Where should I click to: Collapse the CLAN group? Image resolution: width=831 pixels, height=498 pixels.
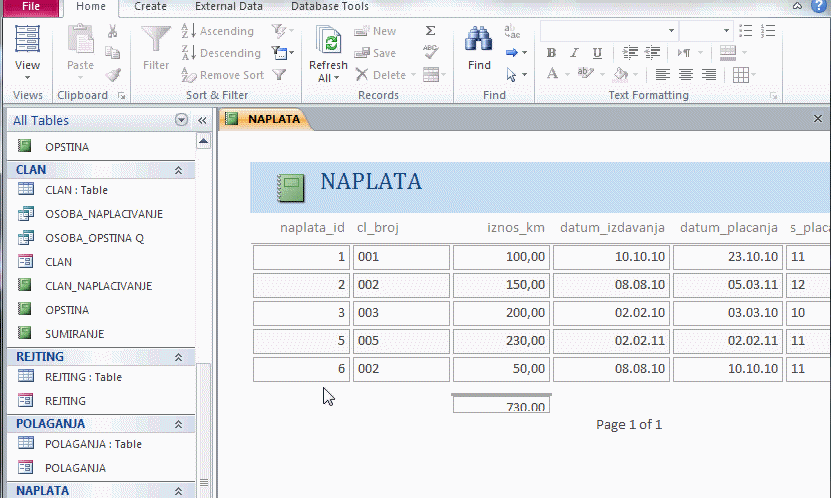[x=179, y=170]
